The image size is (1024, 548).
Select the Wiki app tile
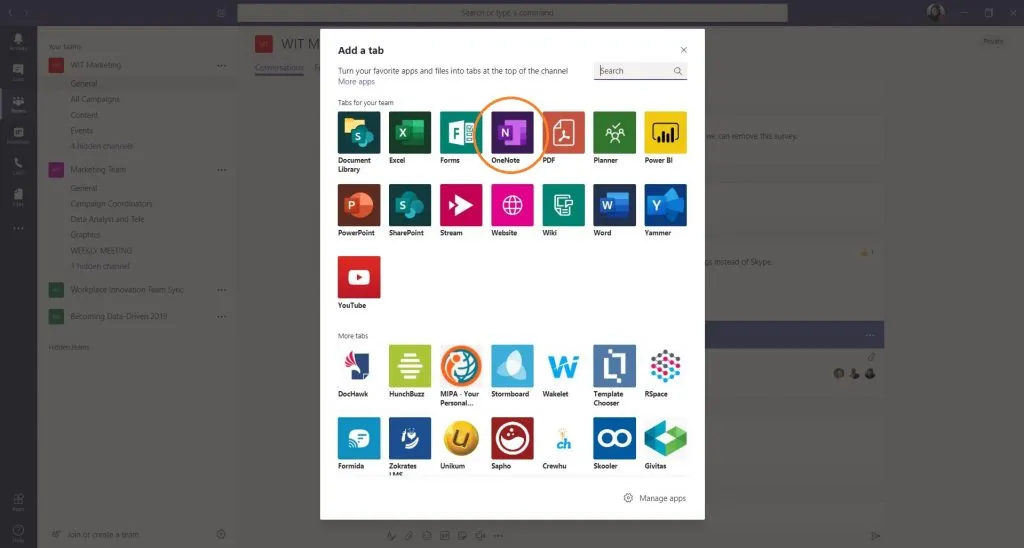[563, 205]
